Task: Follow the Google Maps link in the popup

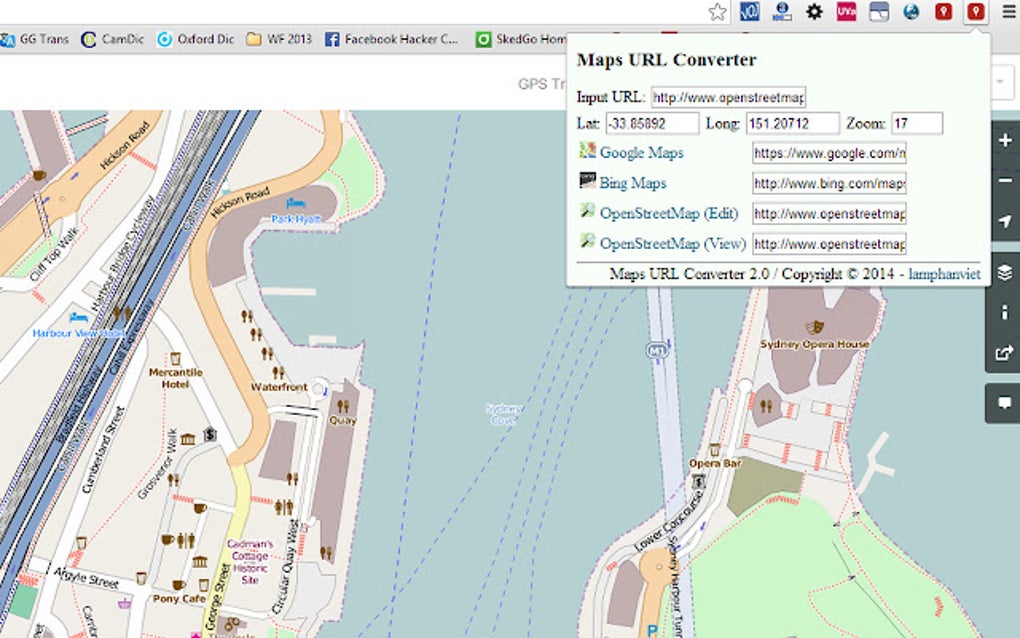Action: tap(641, 152)
